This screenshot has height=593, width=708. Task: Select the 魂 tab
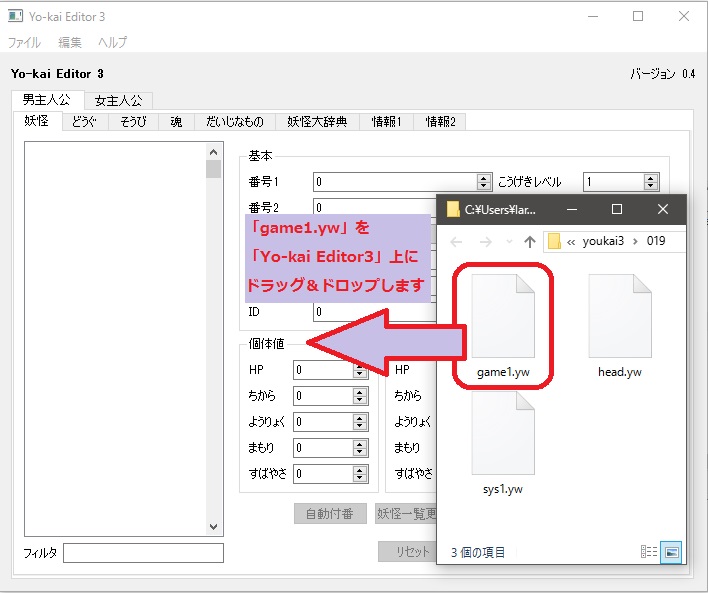(x=176, y=121)
